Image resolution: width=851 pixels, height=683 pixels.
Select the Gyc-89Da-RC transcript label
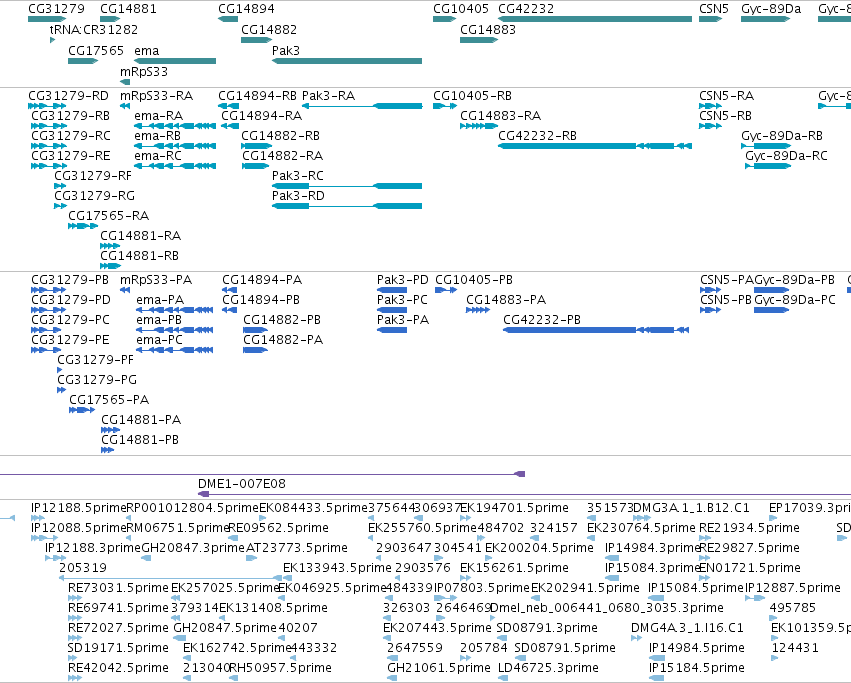coord(786,155)
